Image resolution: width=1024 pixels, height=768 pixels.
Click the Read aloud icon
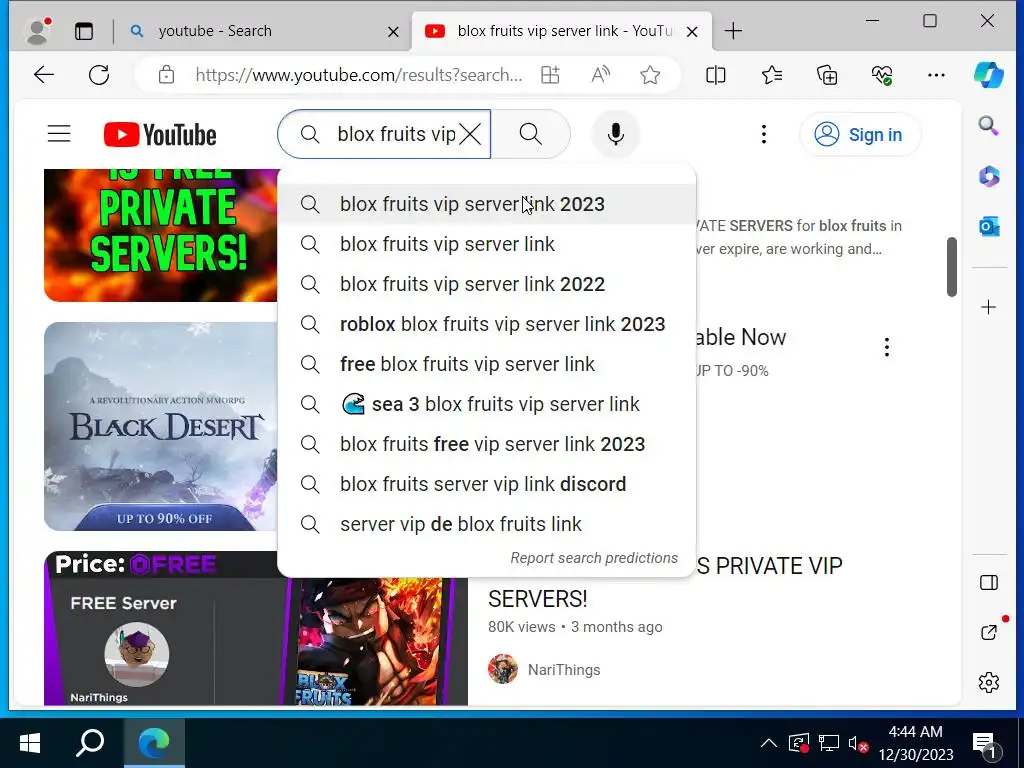[600, 75]
